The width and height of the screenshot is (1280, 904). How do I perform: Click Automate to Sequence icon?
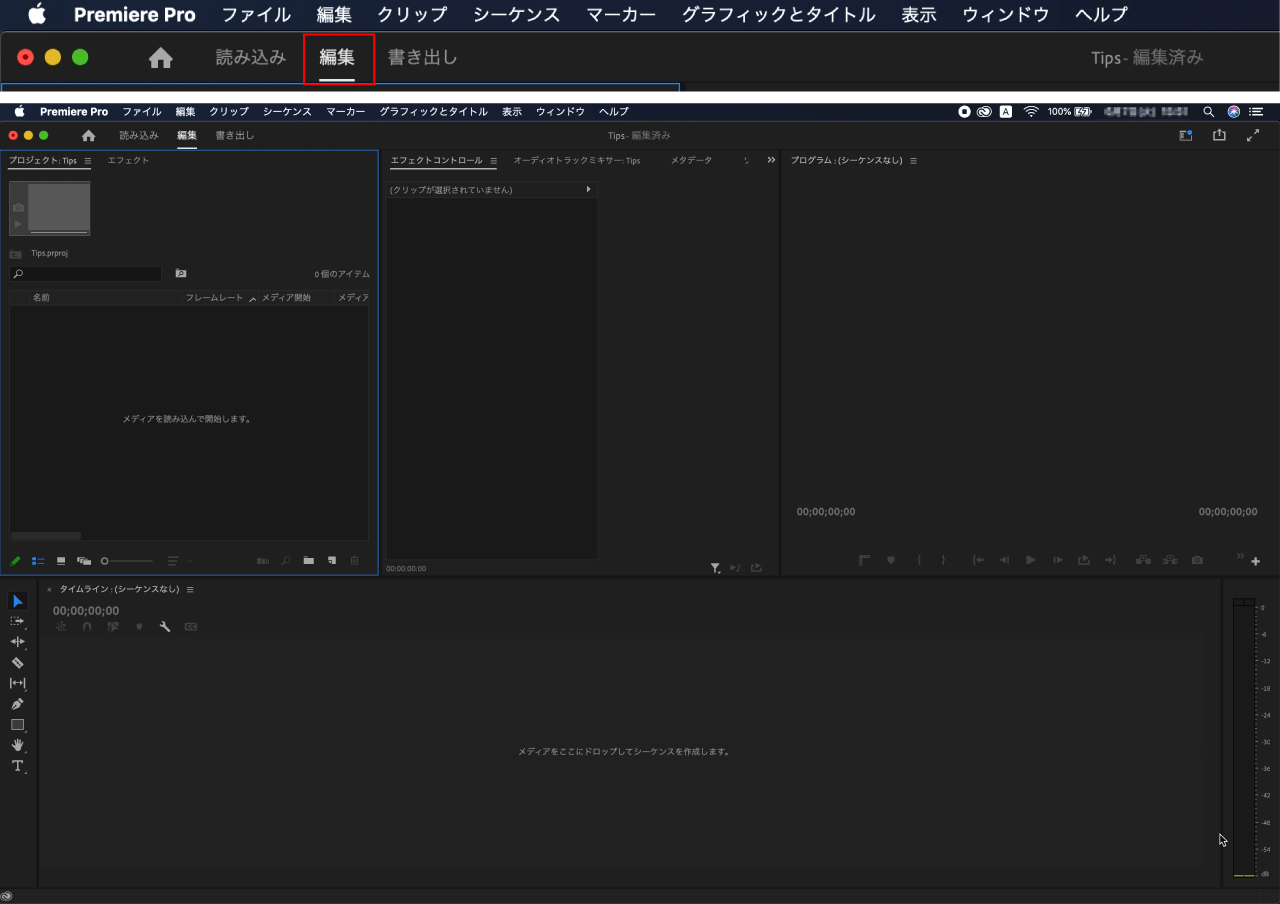tap(263, 561)
